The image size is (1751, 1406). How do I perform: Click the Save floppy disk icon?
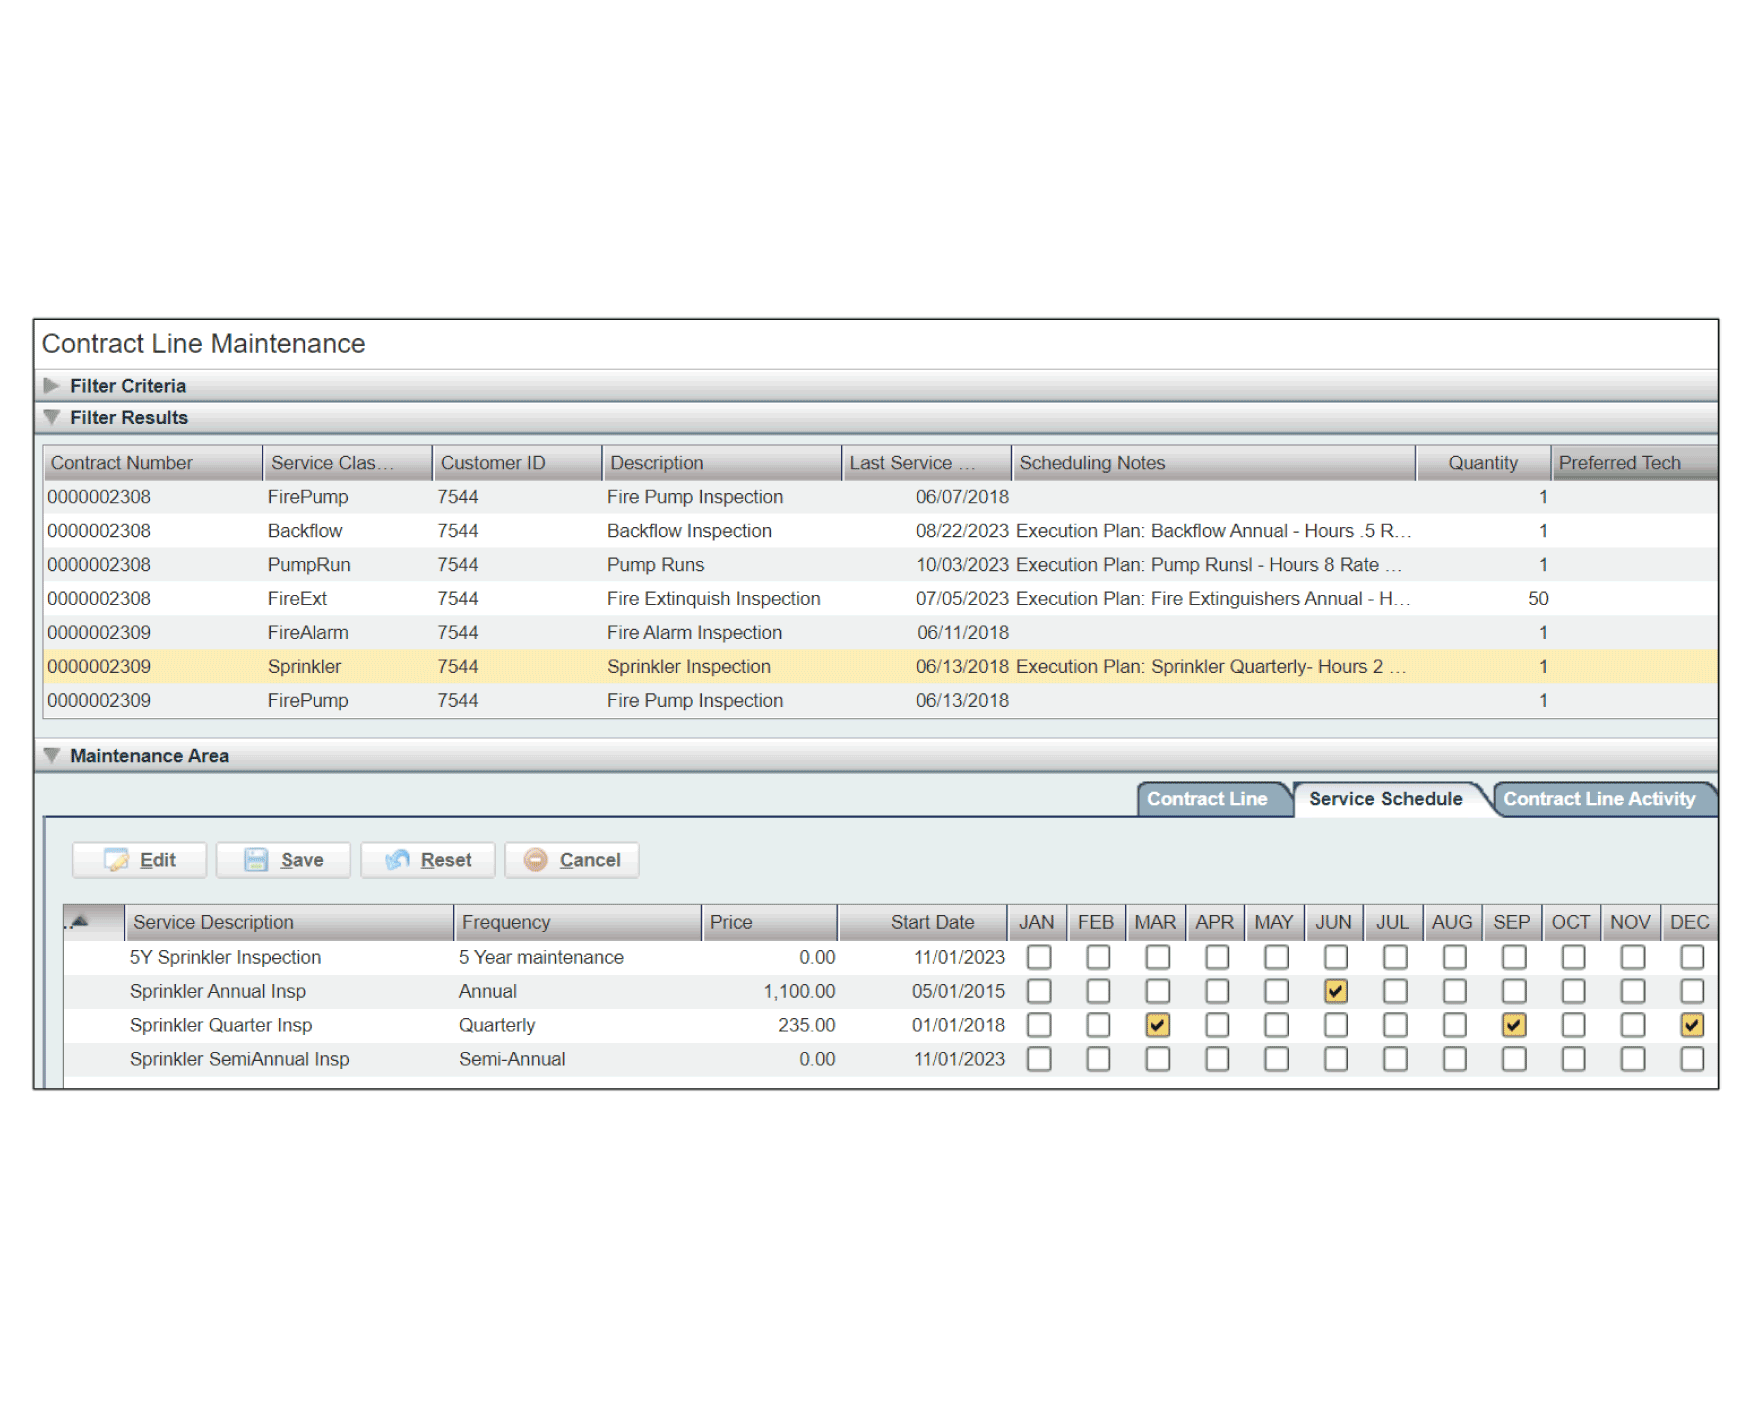click(x=256, y=860)
